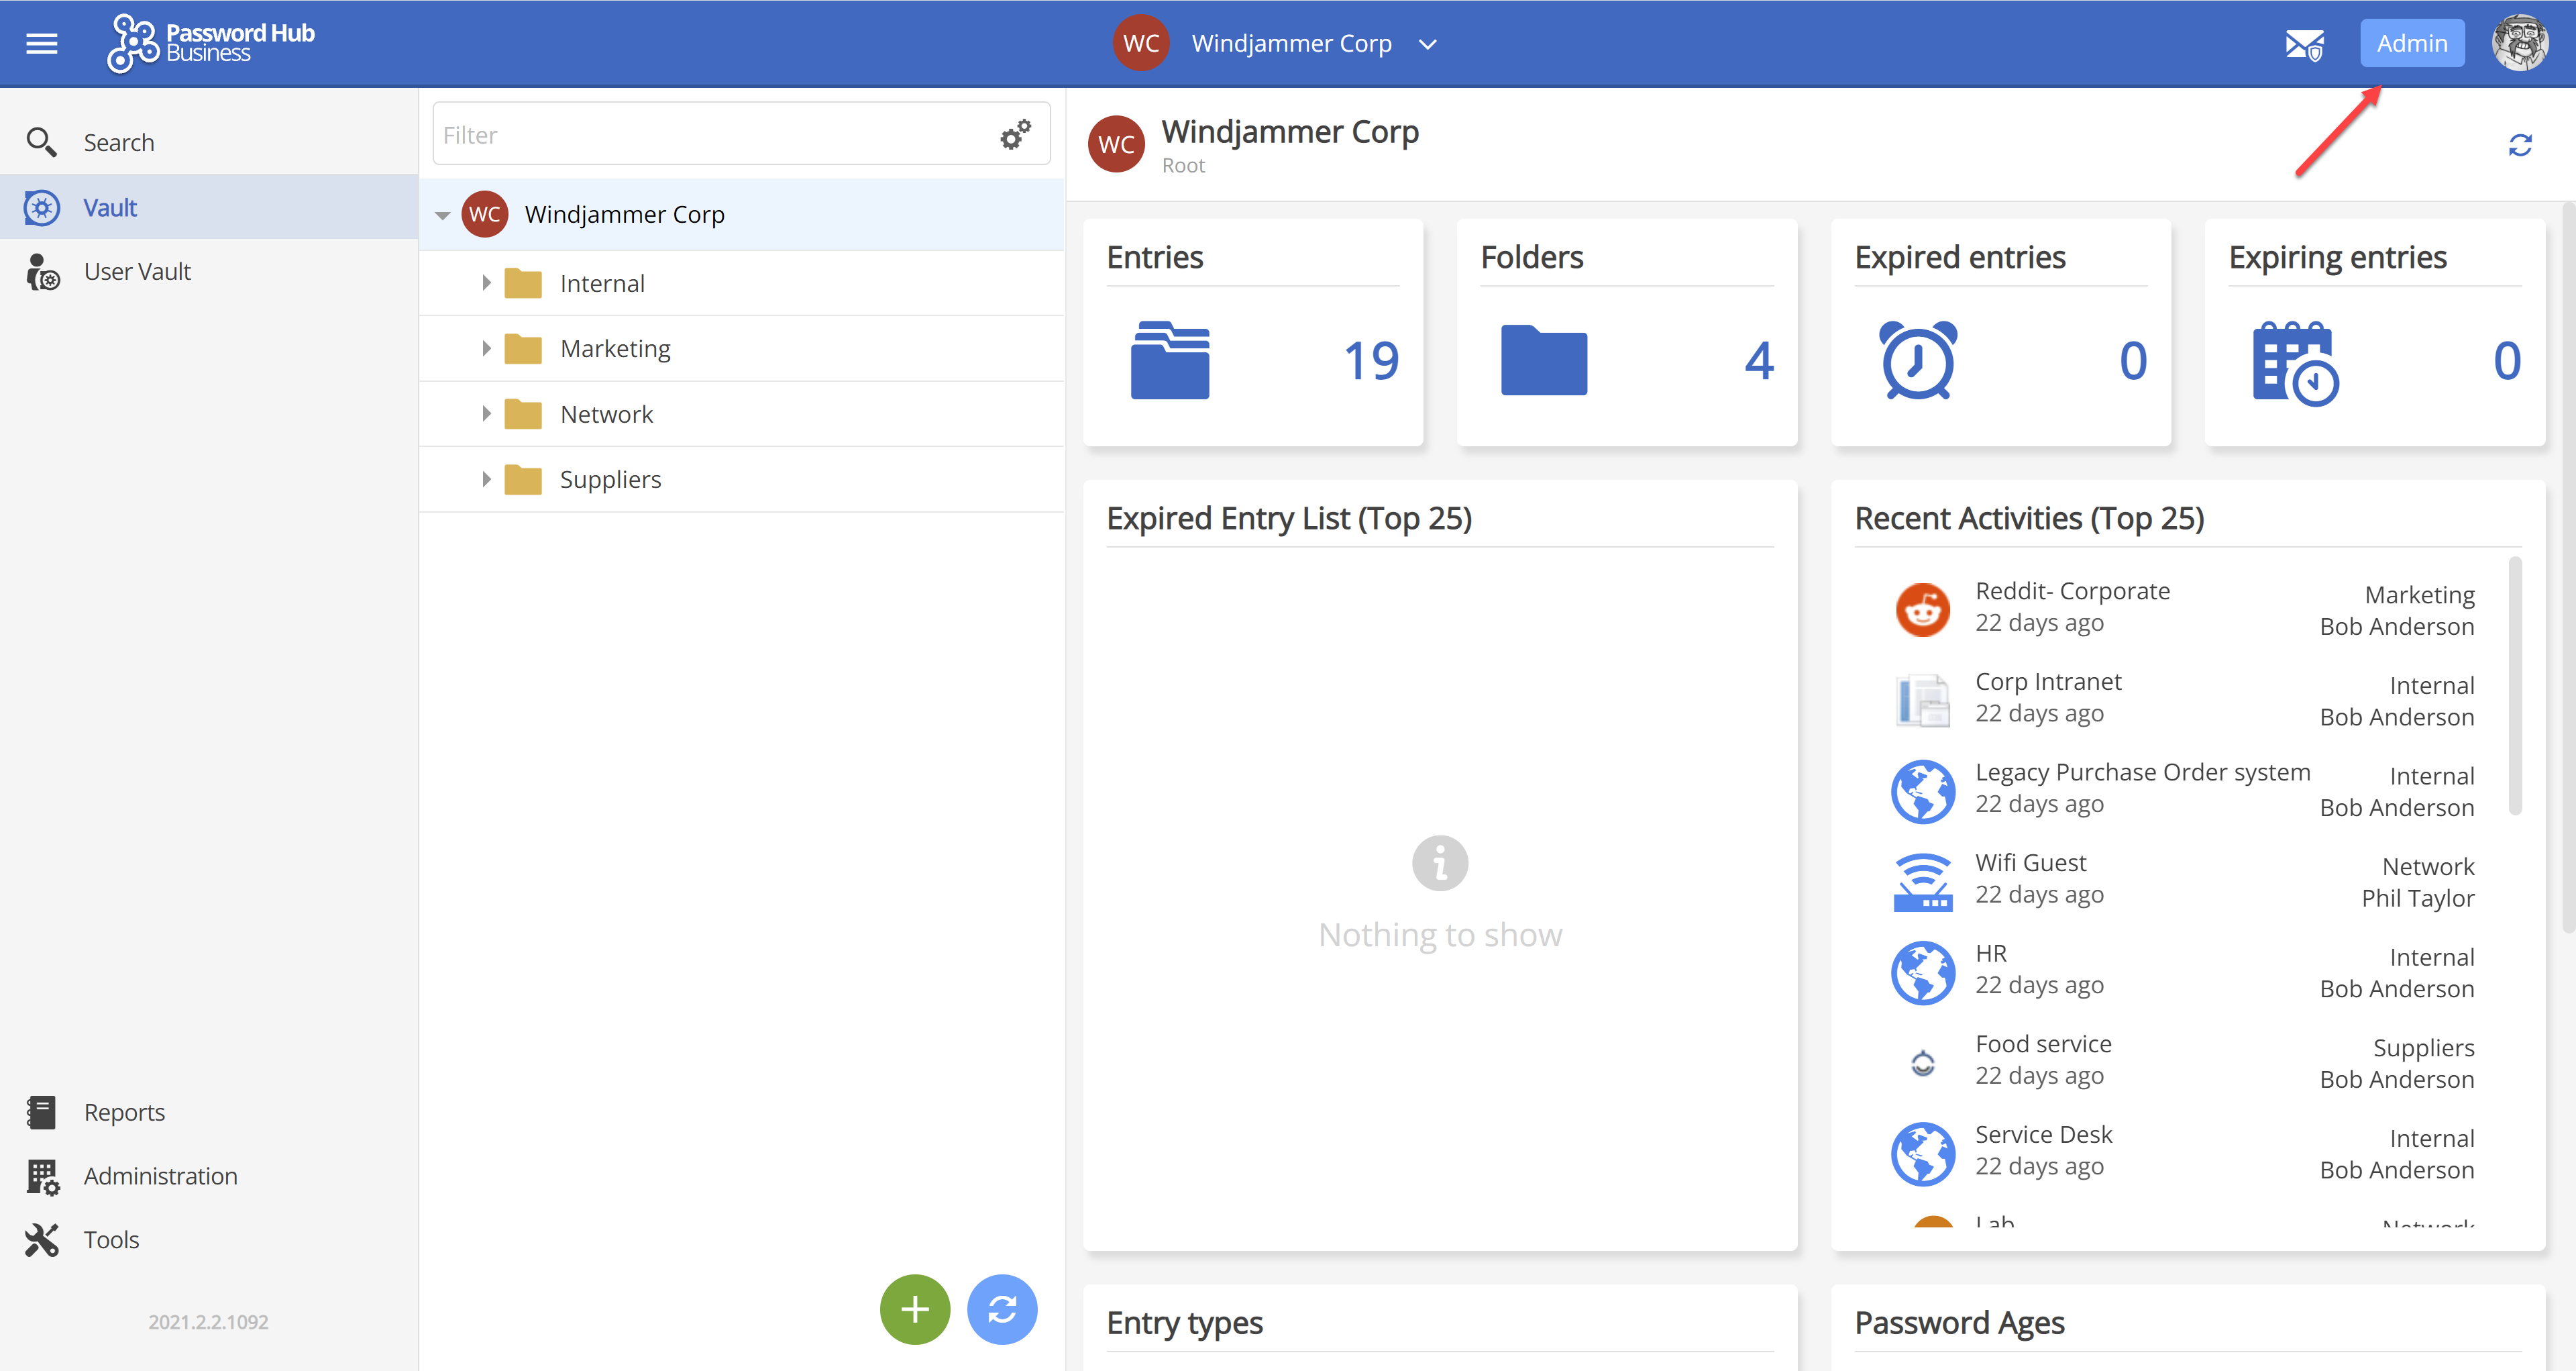Open the hamburger menu icon
The image size is (2576, 1371).
point(41,43)
